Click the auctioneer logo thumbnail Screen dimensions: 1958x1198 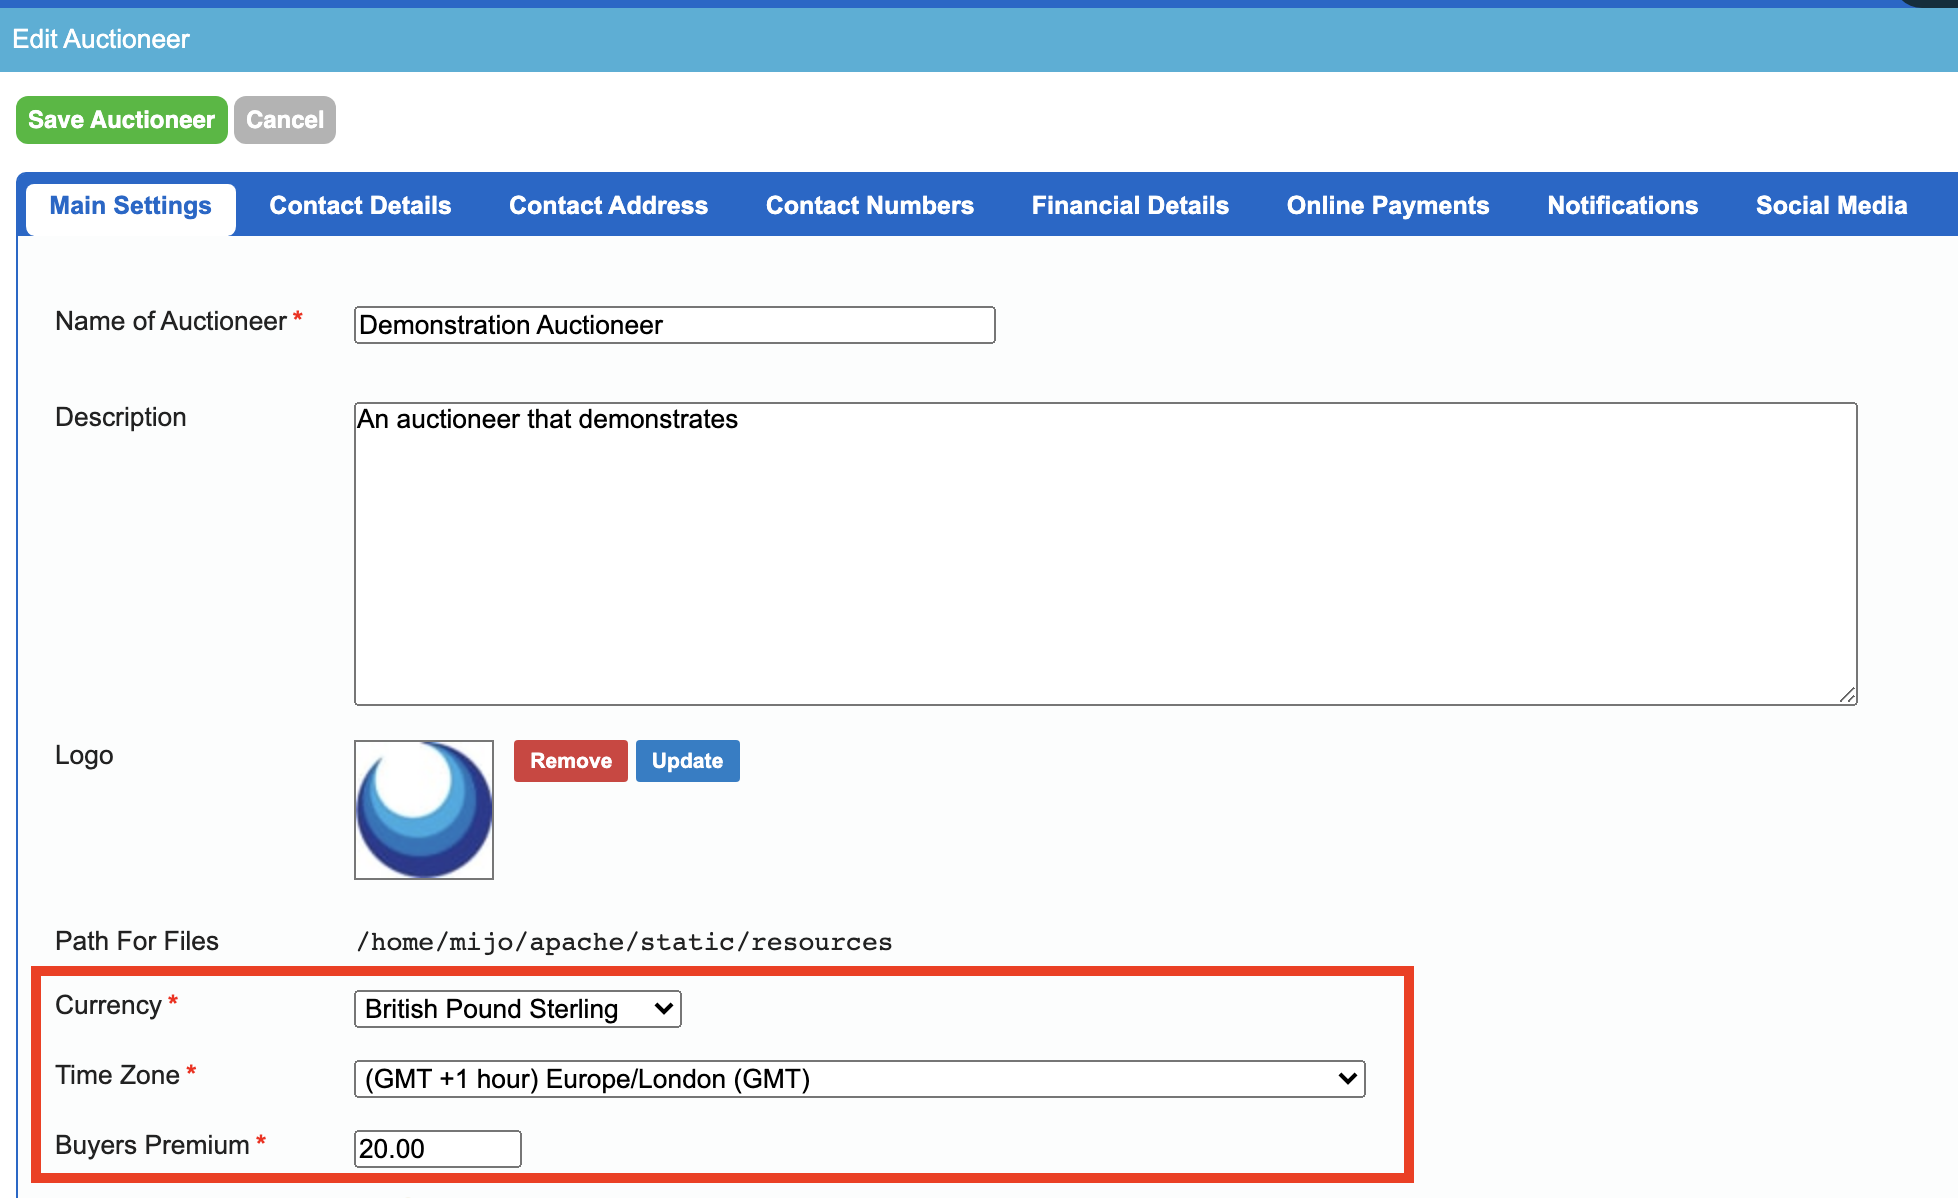pos(424,810)
